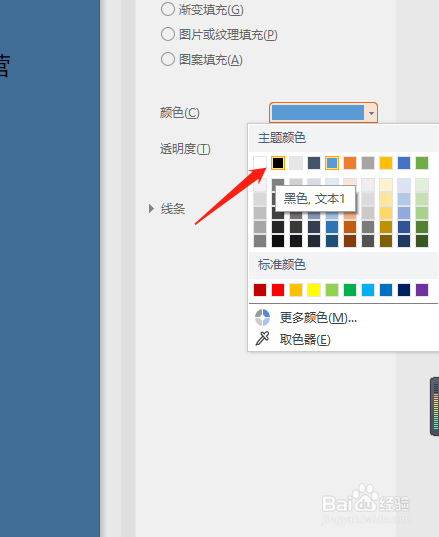
Task: Pick medium gray theme color in top row
Action: pyautogui.click(x=368, y=163)
